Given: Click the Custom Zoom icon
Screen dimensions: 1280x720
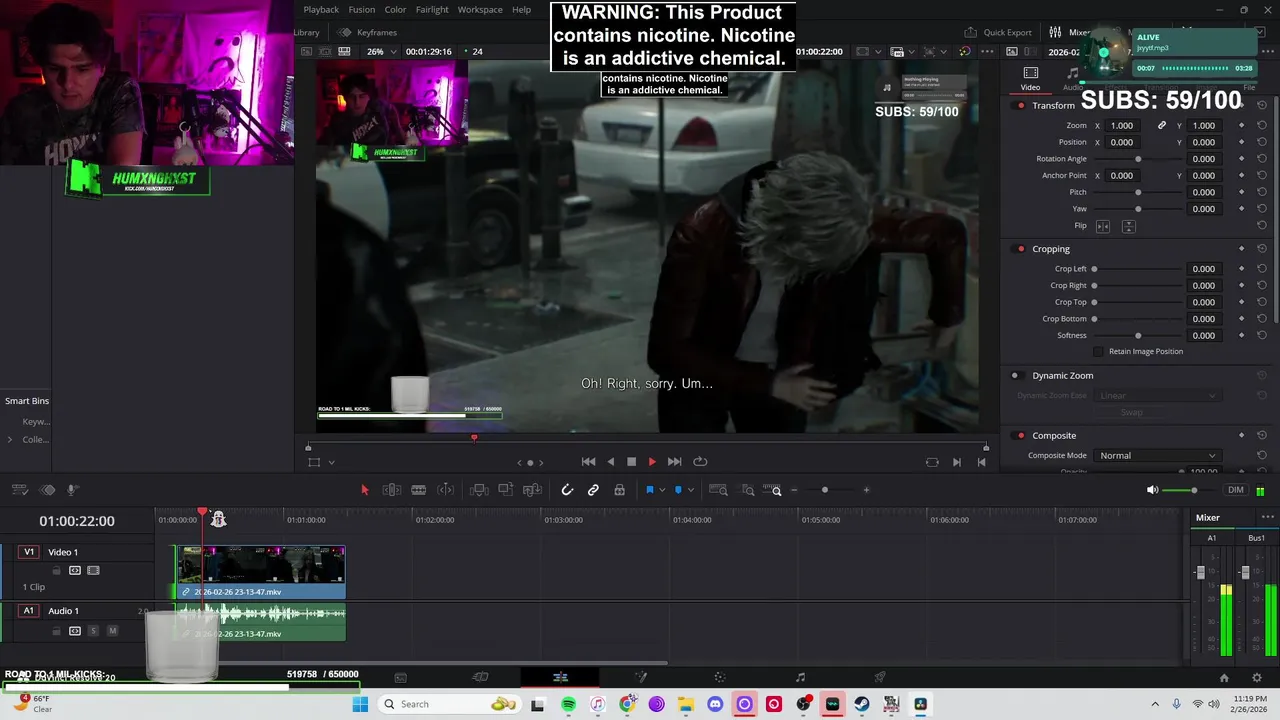Looking at the screenshot, I should (772, 490).
